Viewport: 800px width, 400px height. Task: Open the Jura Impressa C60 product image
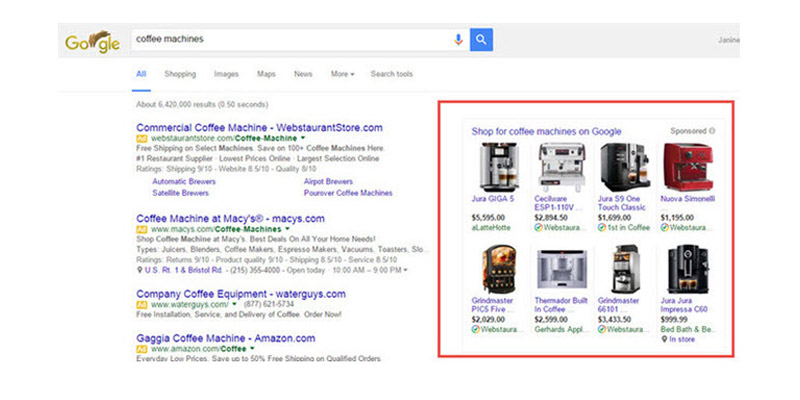pyautogui.click(x=688, y=269)
